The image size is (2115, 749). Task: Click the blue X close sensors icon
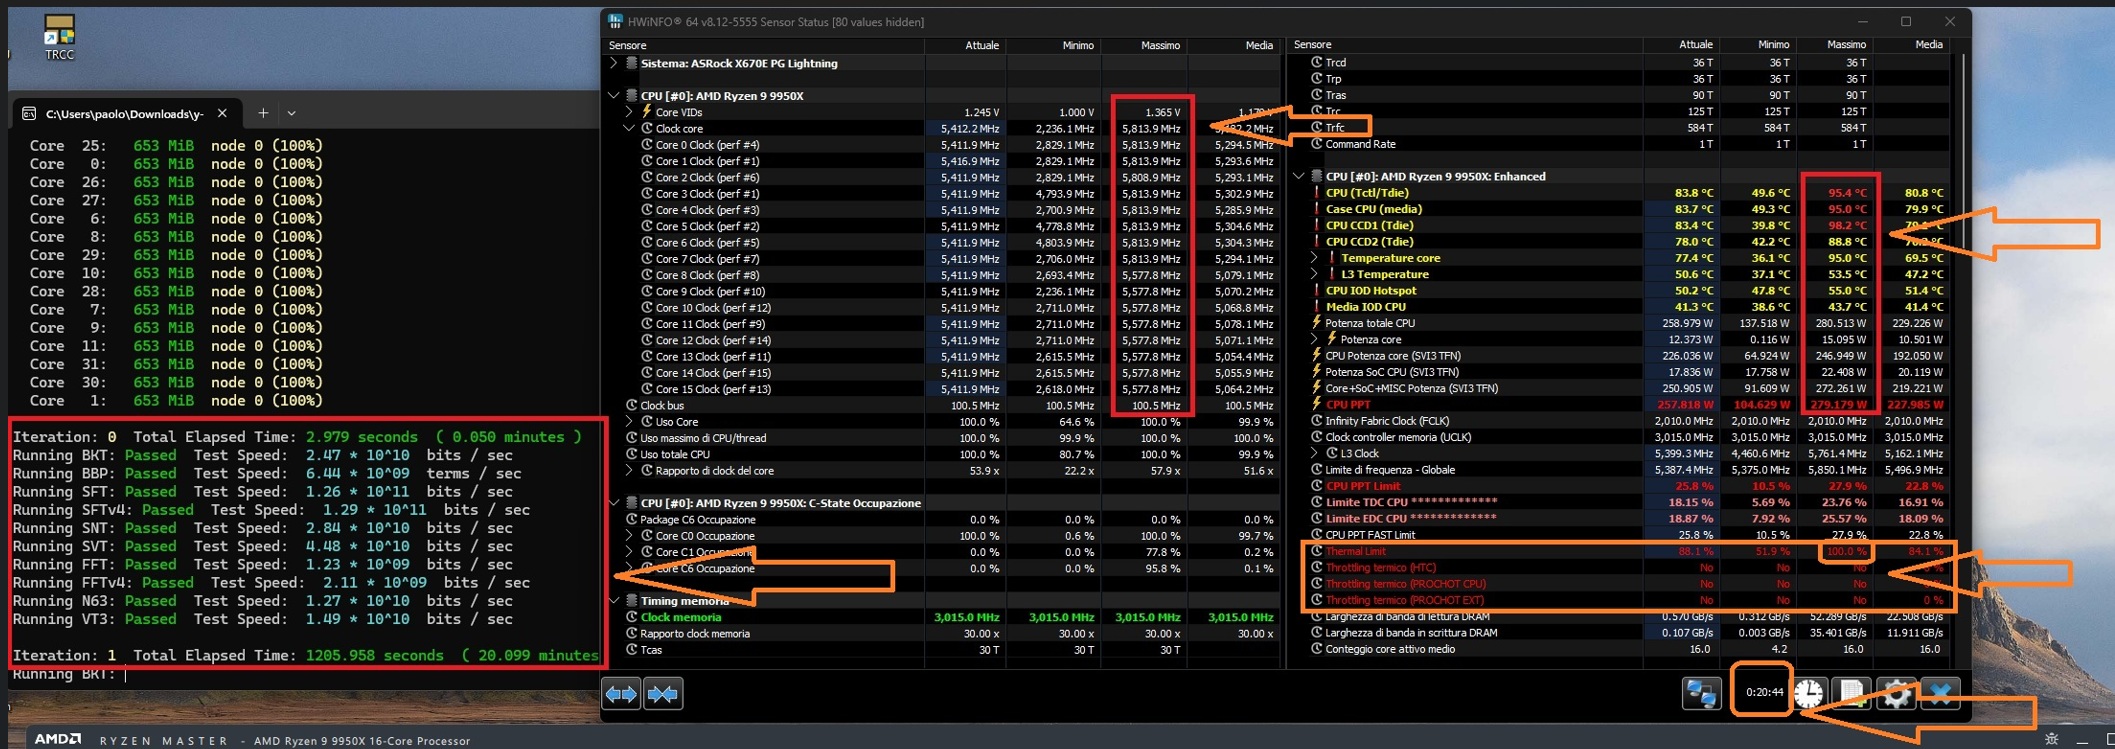pyautogui.click(x=1940, y=693)
